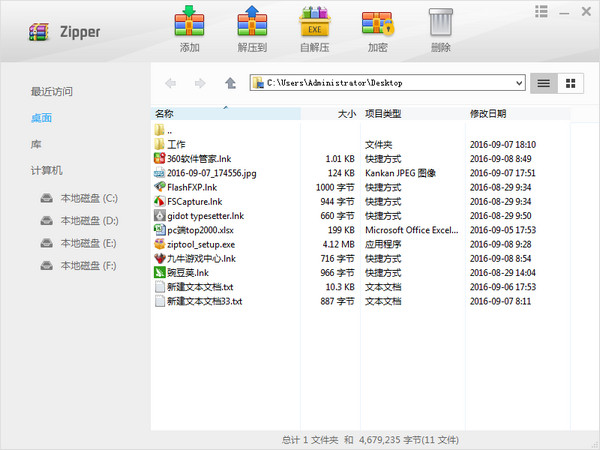Image resolution: width=600 pixels, height=450 pixels.
Task: Open the title bar menu dropdown
Action: pos(541,11)
